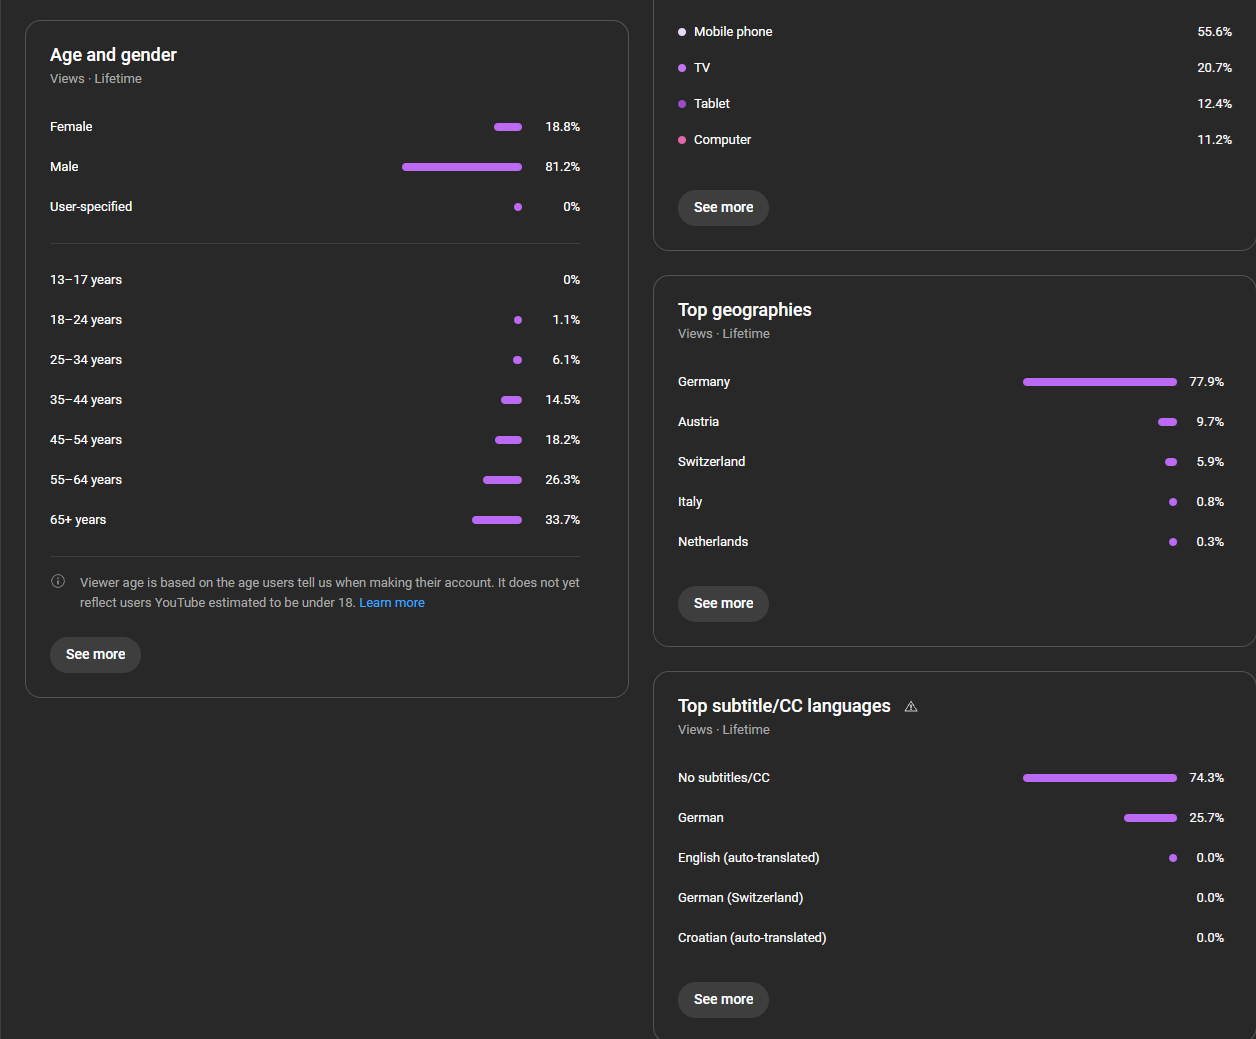Click the 65+ years age bar
Viewport: 1256px width, 1039px height.
(497, 520)
